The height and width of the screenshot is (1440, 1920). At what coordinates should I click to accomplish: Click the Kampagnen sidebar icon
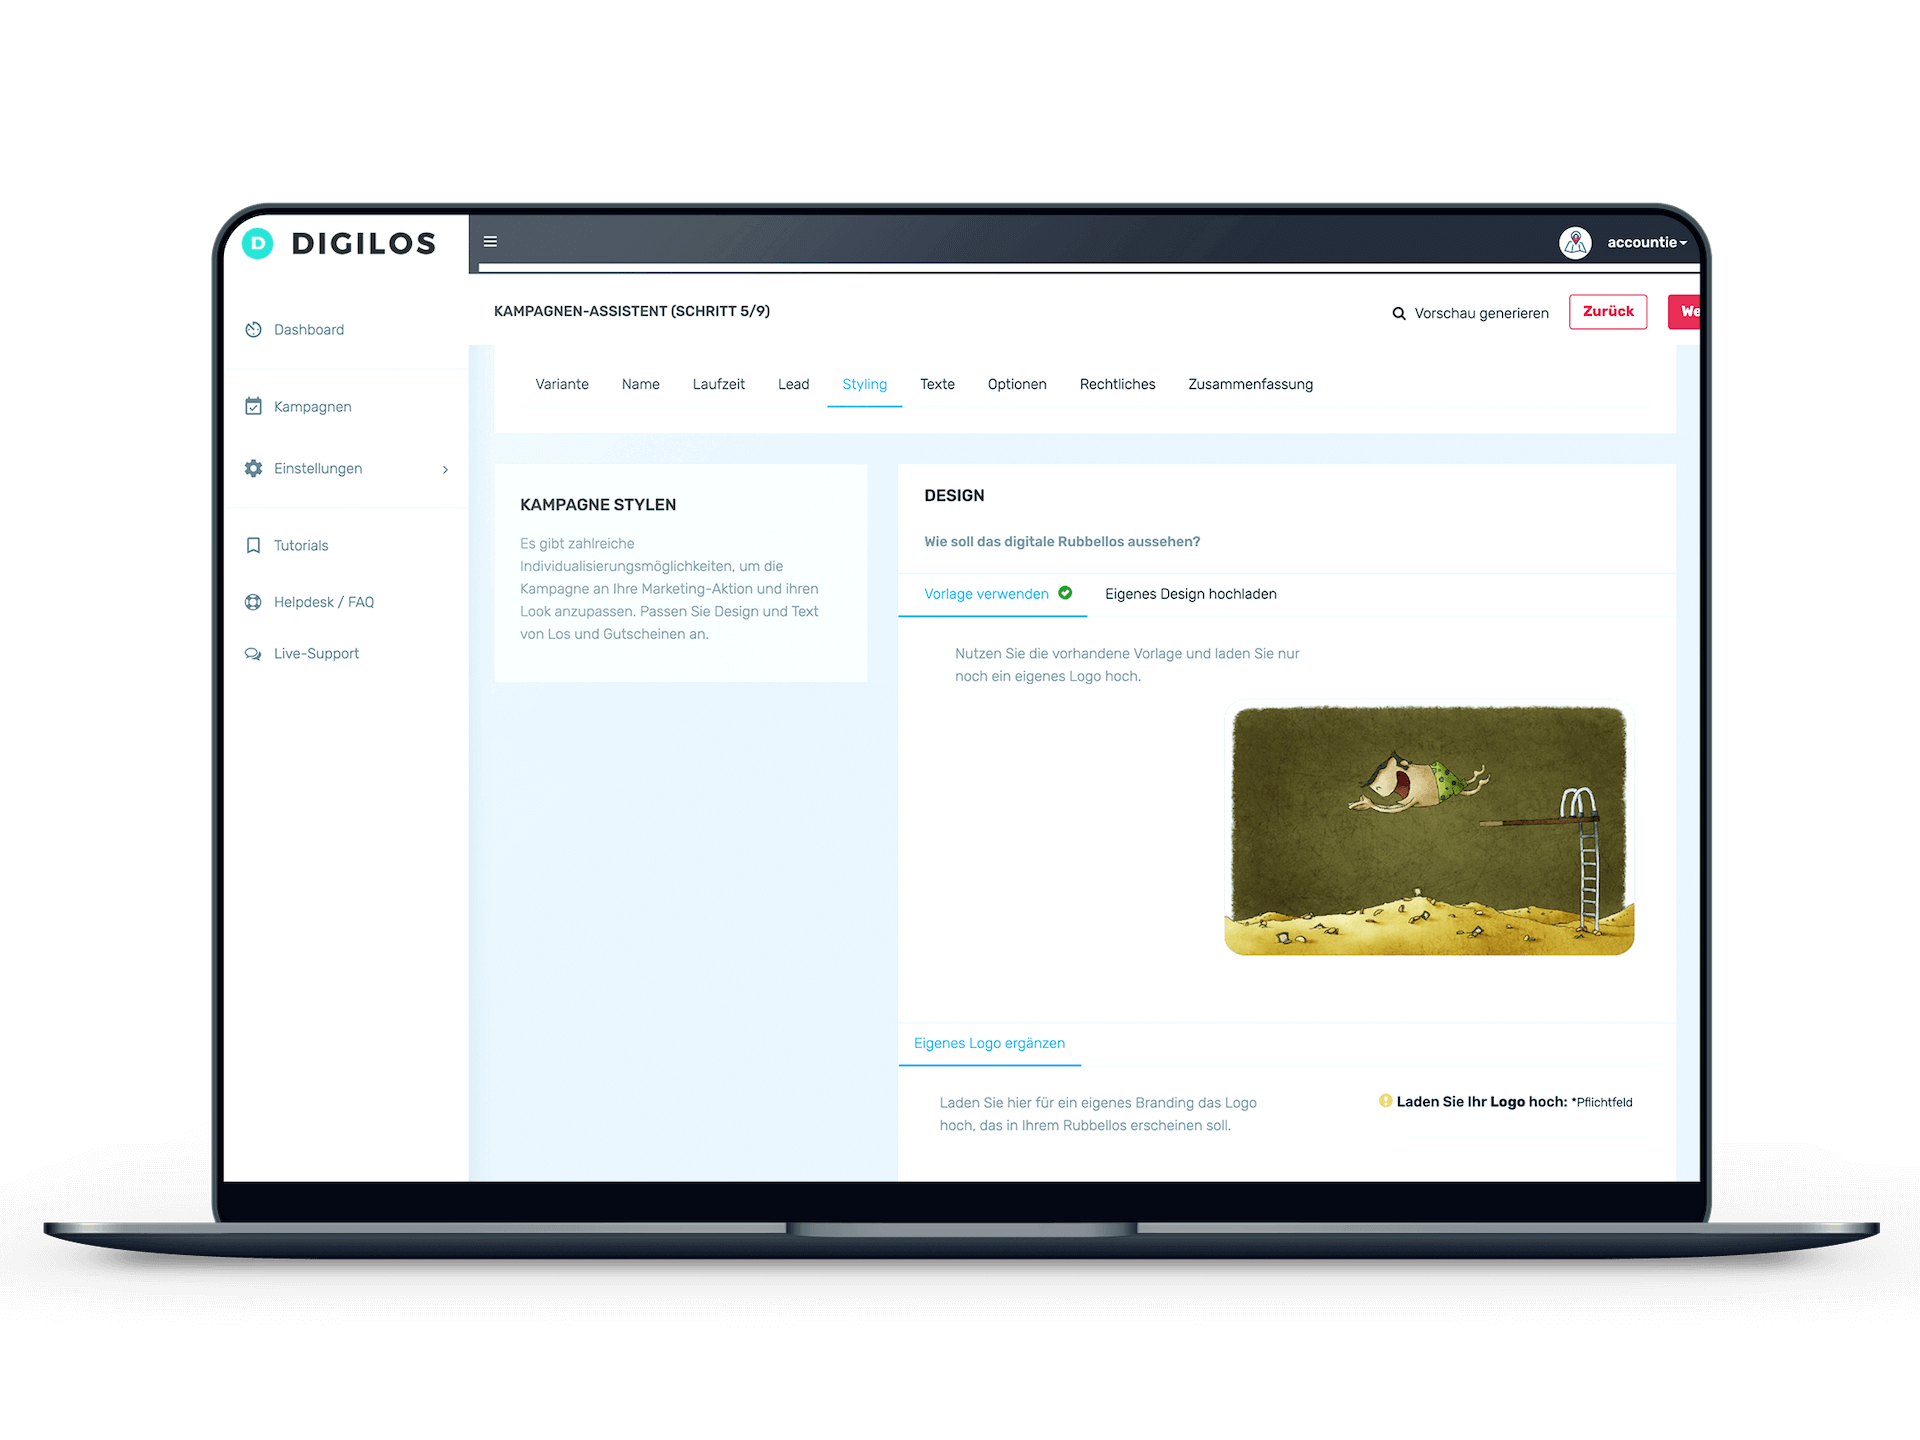(254, 405)
